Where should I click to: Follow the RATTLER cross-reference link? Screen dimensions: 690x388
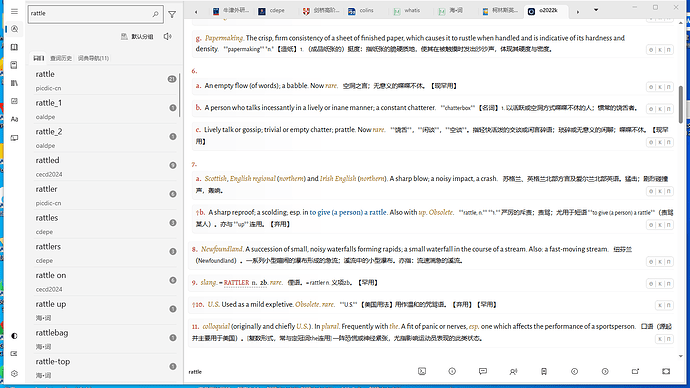(236, 282)
